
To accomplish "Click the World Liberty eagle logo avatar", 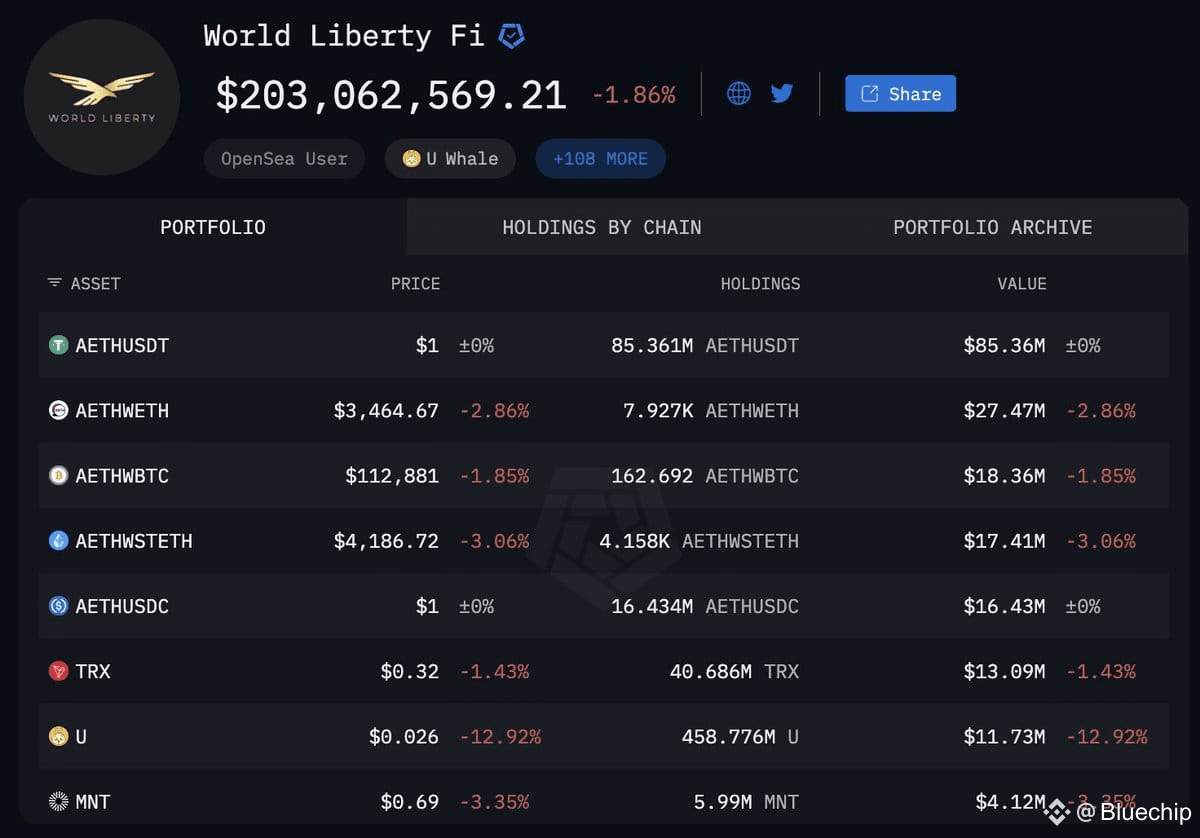I will click(x=102, y=97).
